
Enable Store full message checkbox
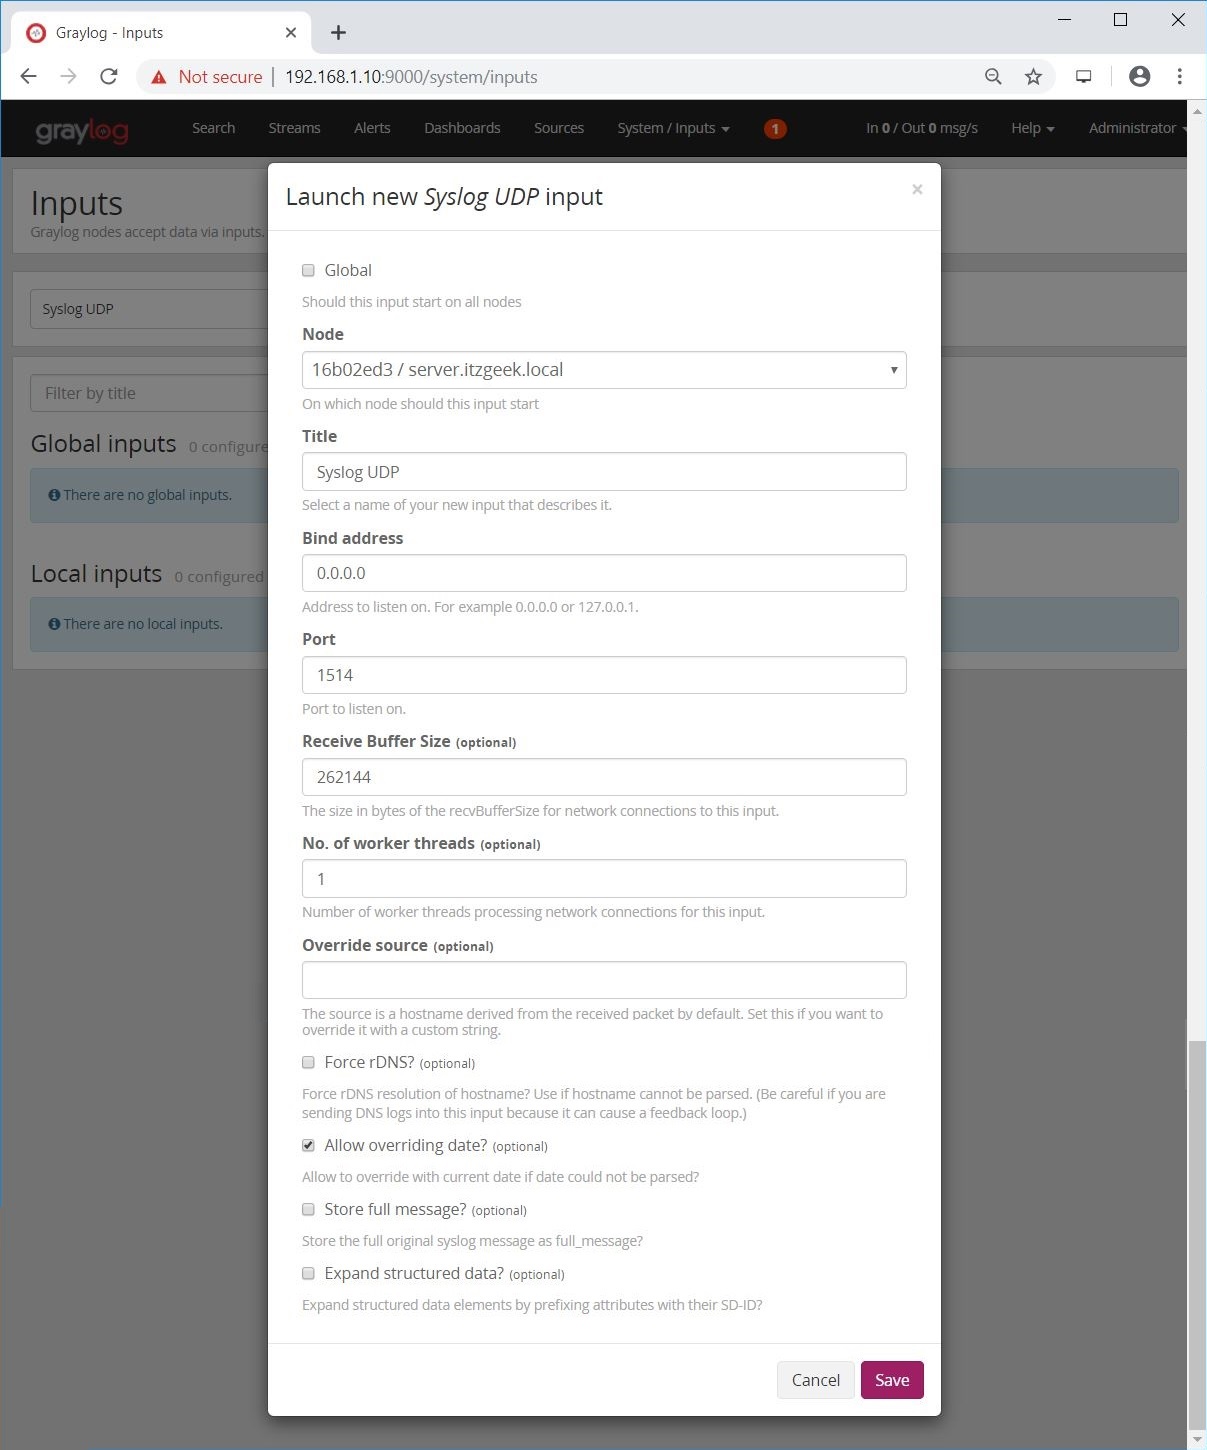coord(309,1209)
